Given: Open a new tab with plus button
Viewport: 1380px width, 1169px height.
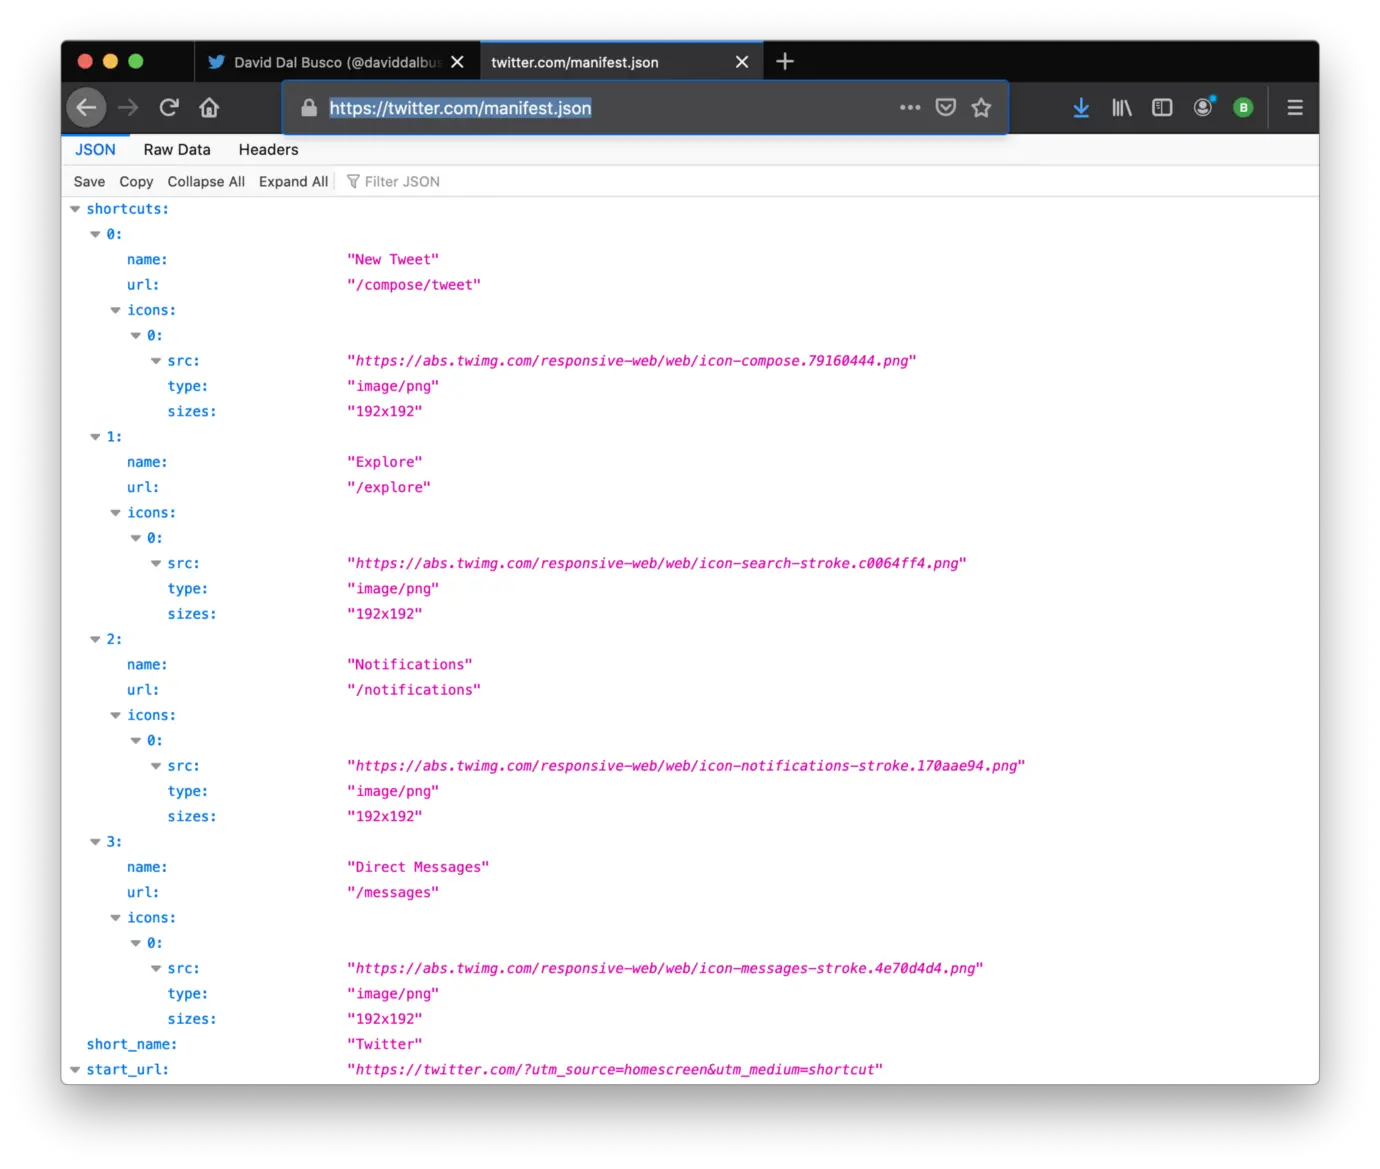Looking at the screenshot, I should tap(785, 62).
